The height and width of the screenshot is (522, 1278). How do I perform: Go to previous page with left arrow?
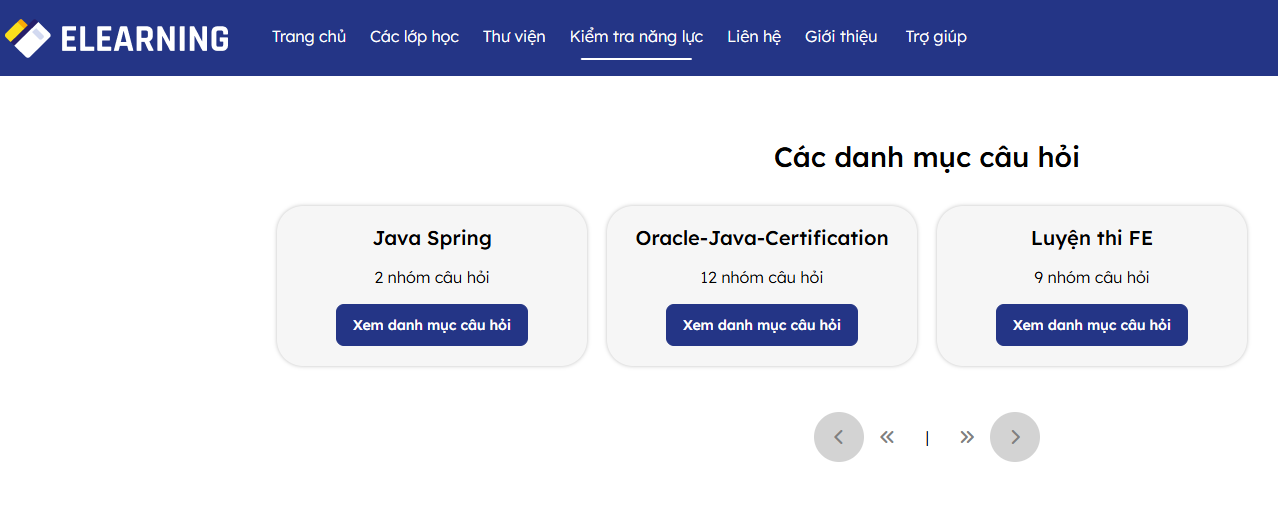839,437
